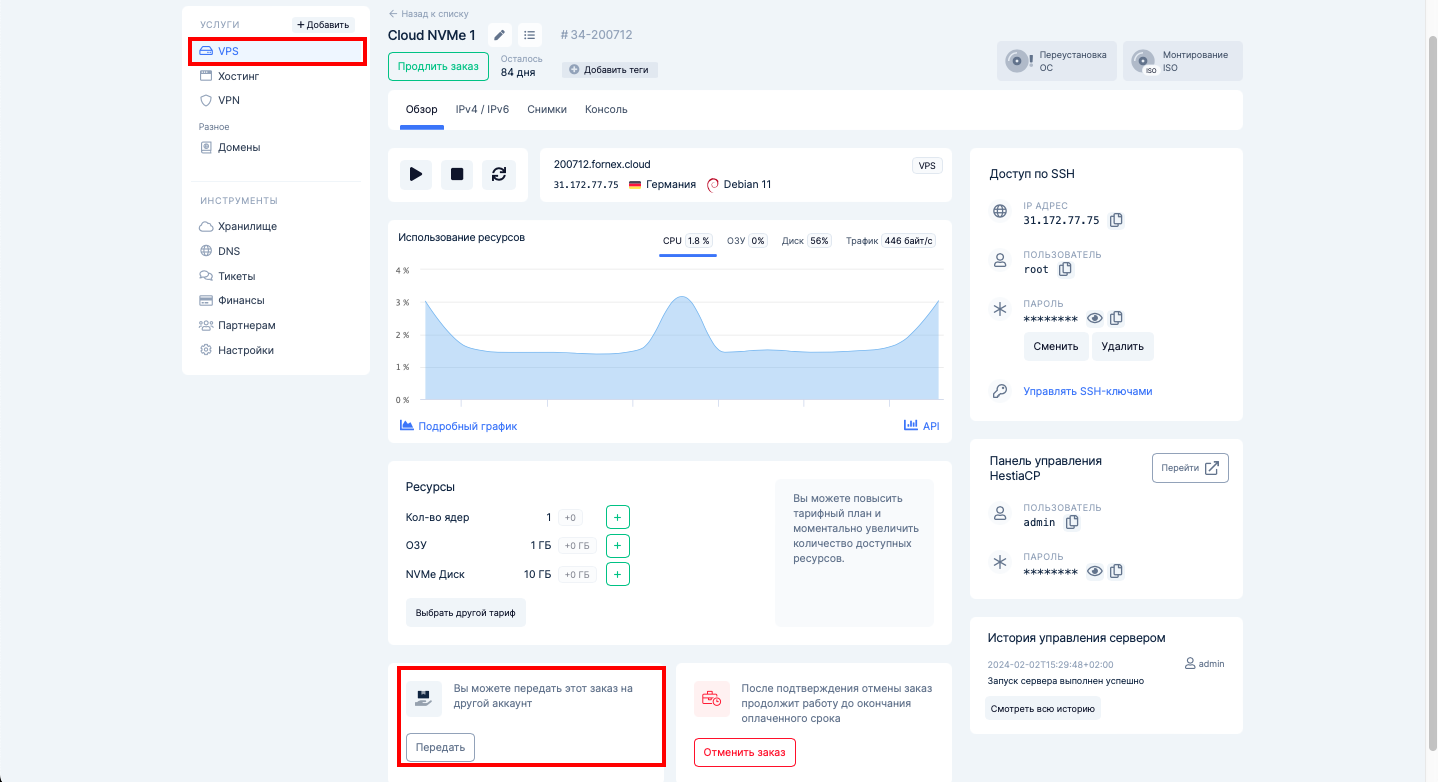Increase NVMe Диск size with the plus button
The image size is (1438, 782).
point(618,574)
